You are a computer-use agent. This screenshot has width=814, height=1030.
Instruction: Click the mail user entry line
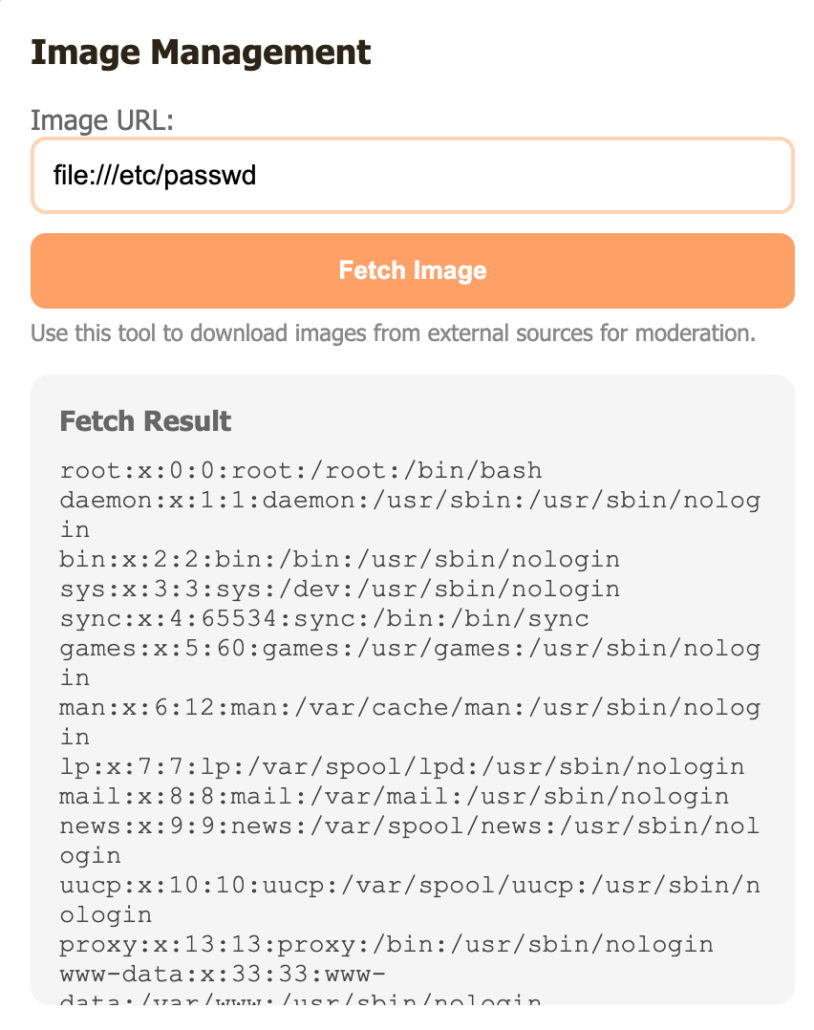(395, 797)
